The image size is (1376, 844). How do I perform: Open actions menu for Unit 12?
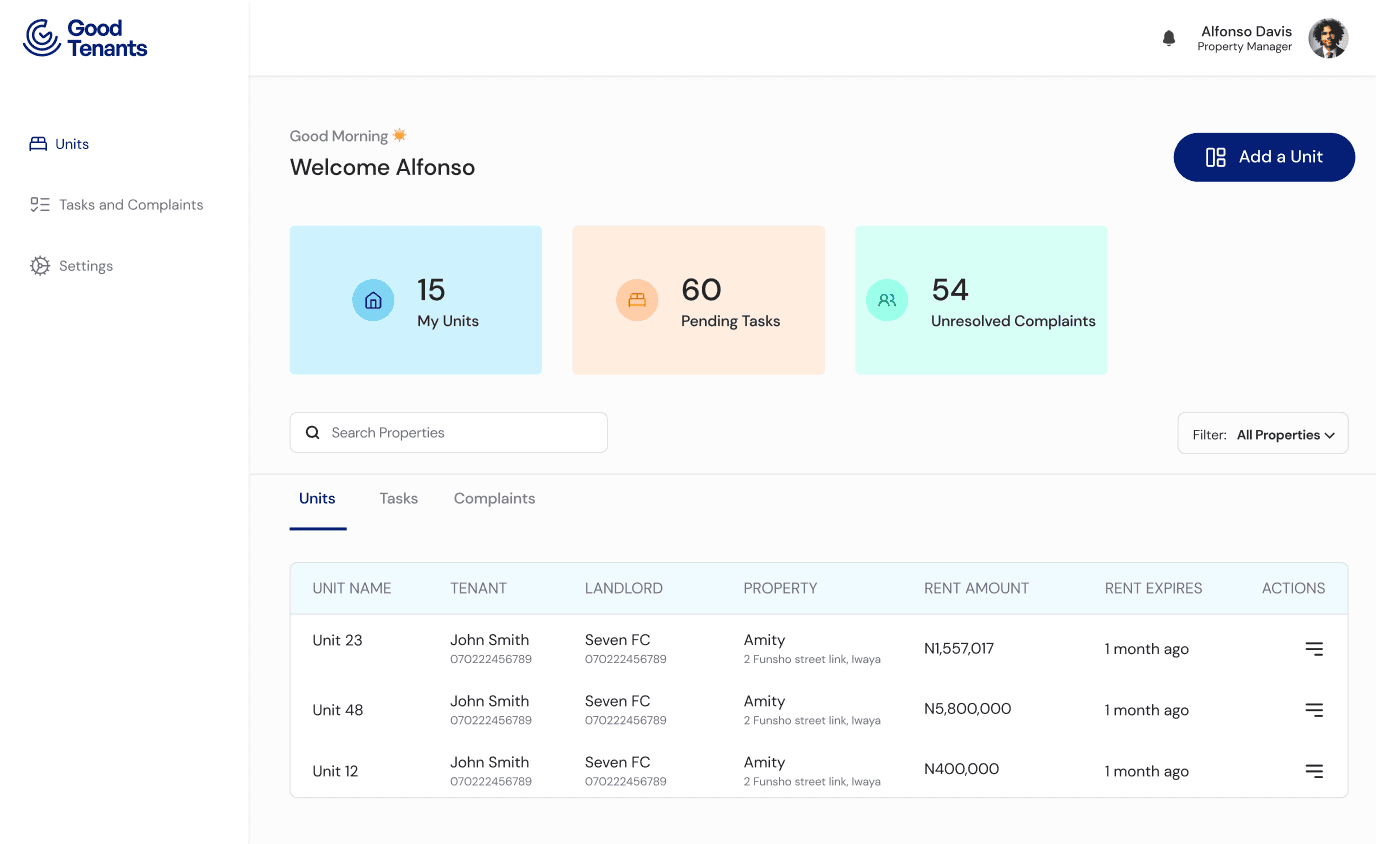[1314, 771]
